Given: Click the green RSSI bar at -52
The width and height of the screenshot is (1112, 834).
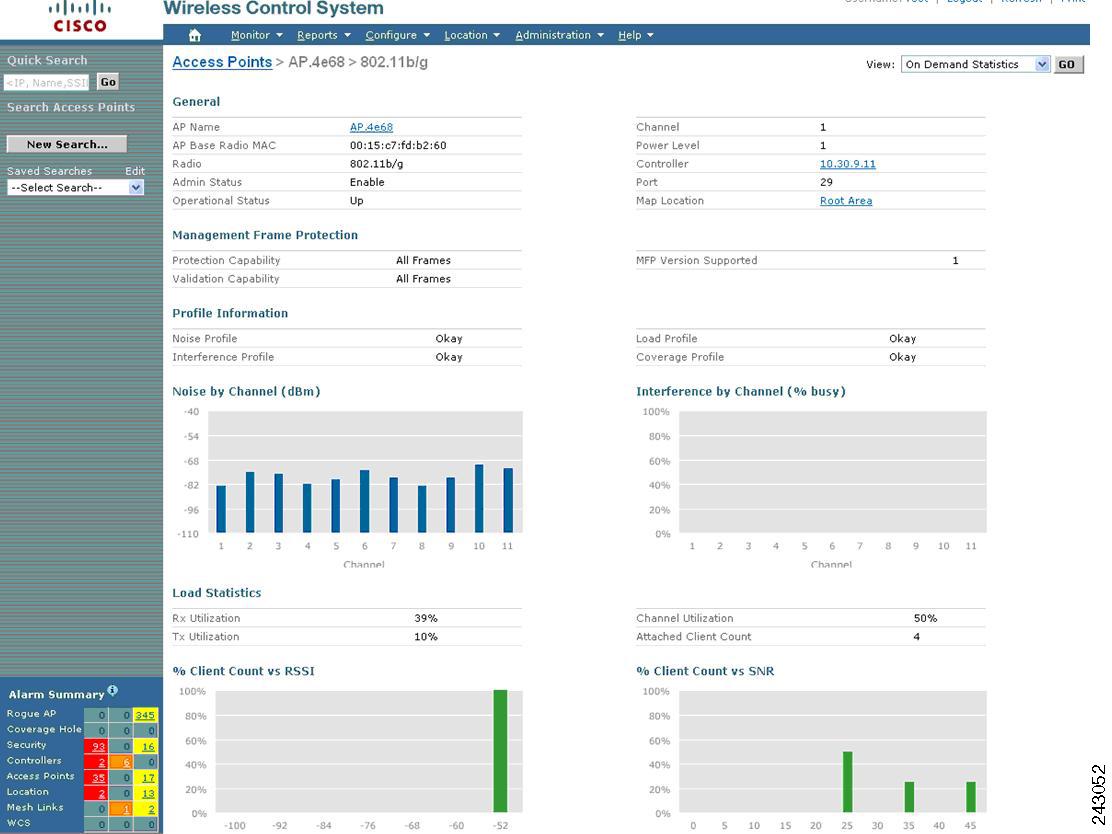Looking at the screenshot, I should coord(501,751).
